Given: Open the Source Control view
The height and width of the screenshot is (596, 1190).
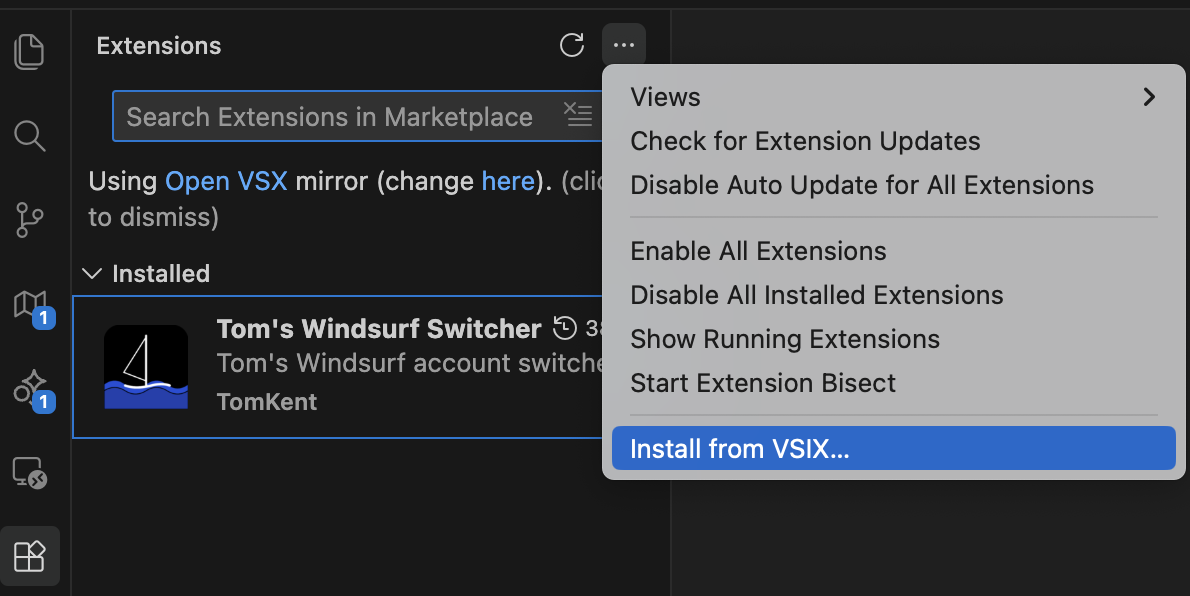Looking at the screenshot, I should click(x=30, y=219).
